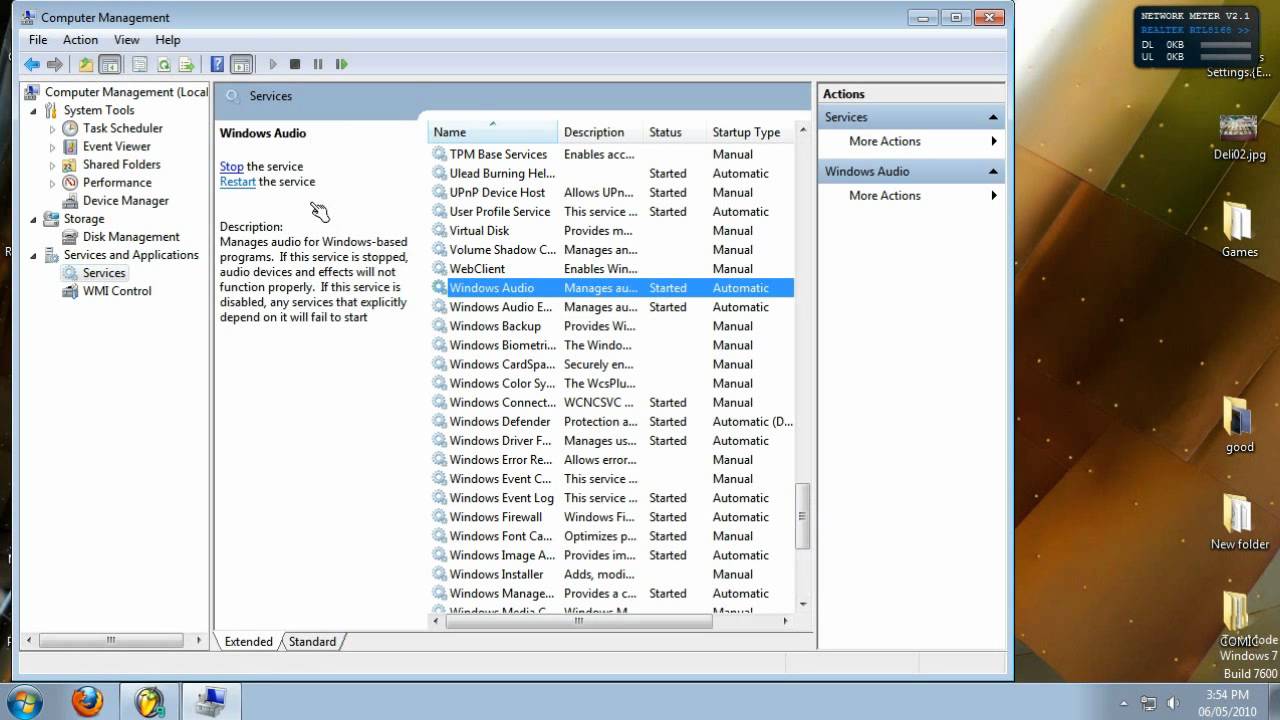Click the gear icon beside WebClient
The height and width of the screenshot is (720, 1280).
click(439, 269)
